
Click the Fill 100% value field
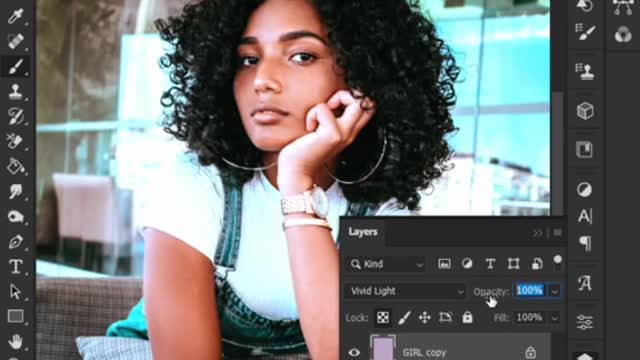coord(529,318)
